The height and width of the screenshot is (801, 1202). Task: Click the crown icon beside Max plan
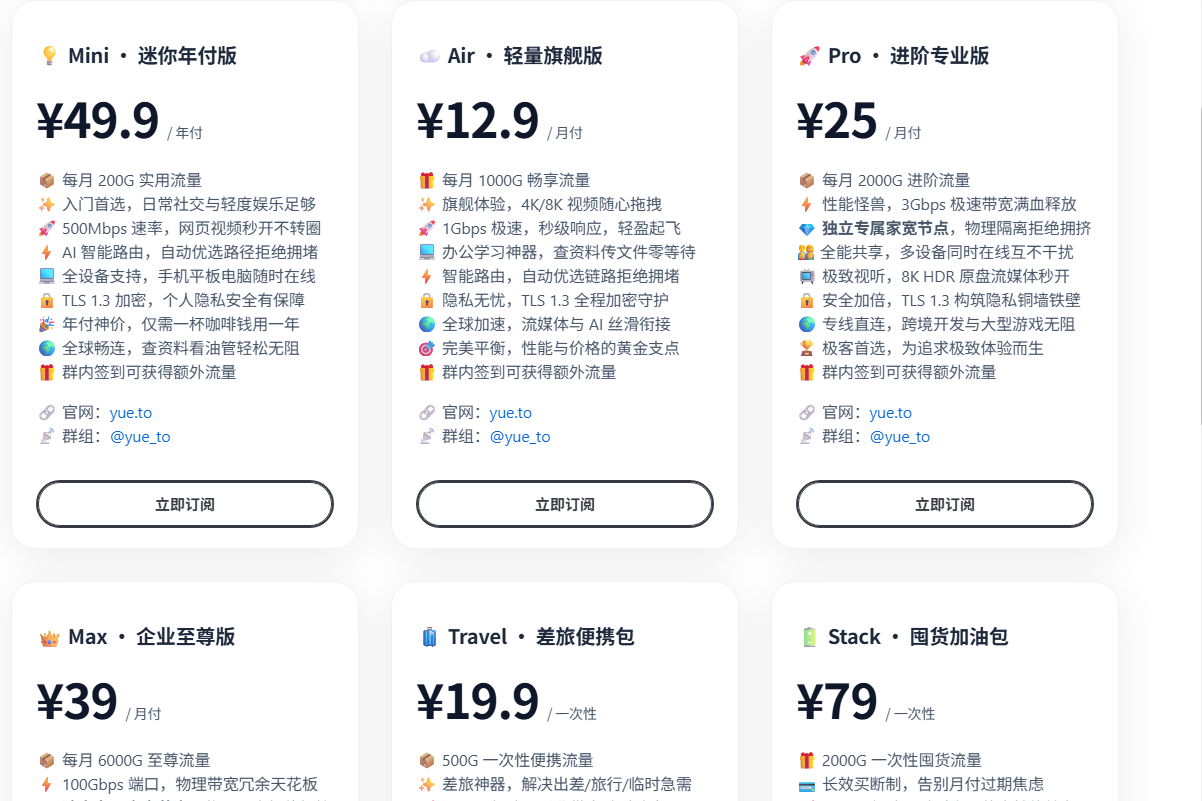point(48,637)
